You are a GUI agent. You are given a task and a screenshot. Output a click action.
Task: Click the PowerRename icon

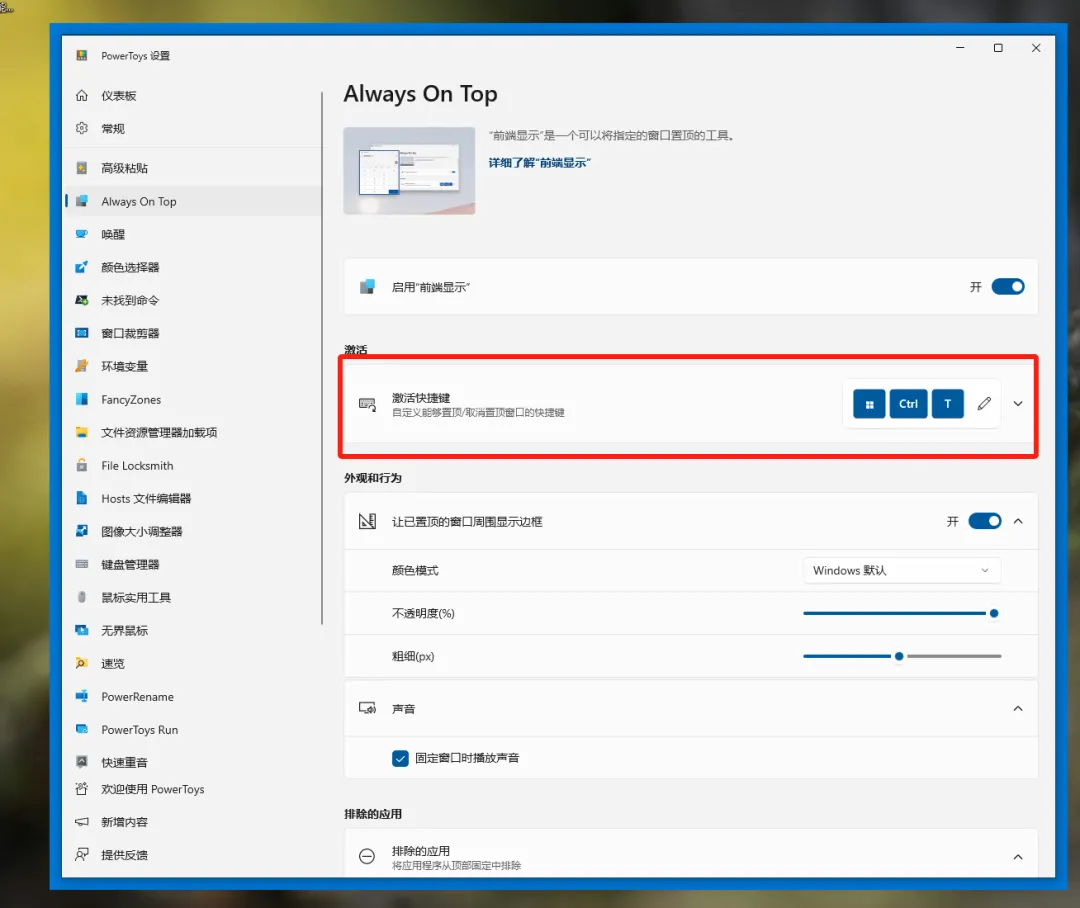tap(81, 697)
